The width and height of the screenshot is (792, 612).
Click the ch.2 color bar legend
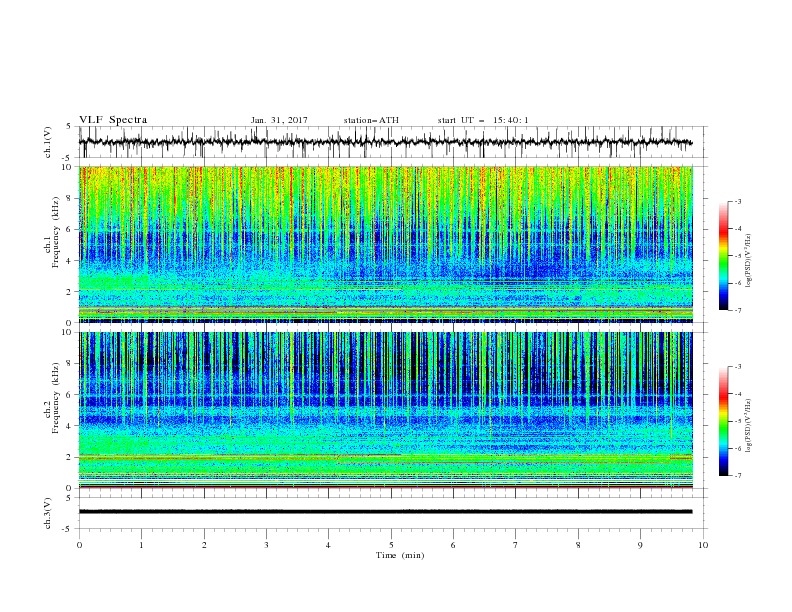point(723,421)
